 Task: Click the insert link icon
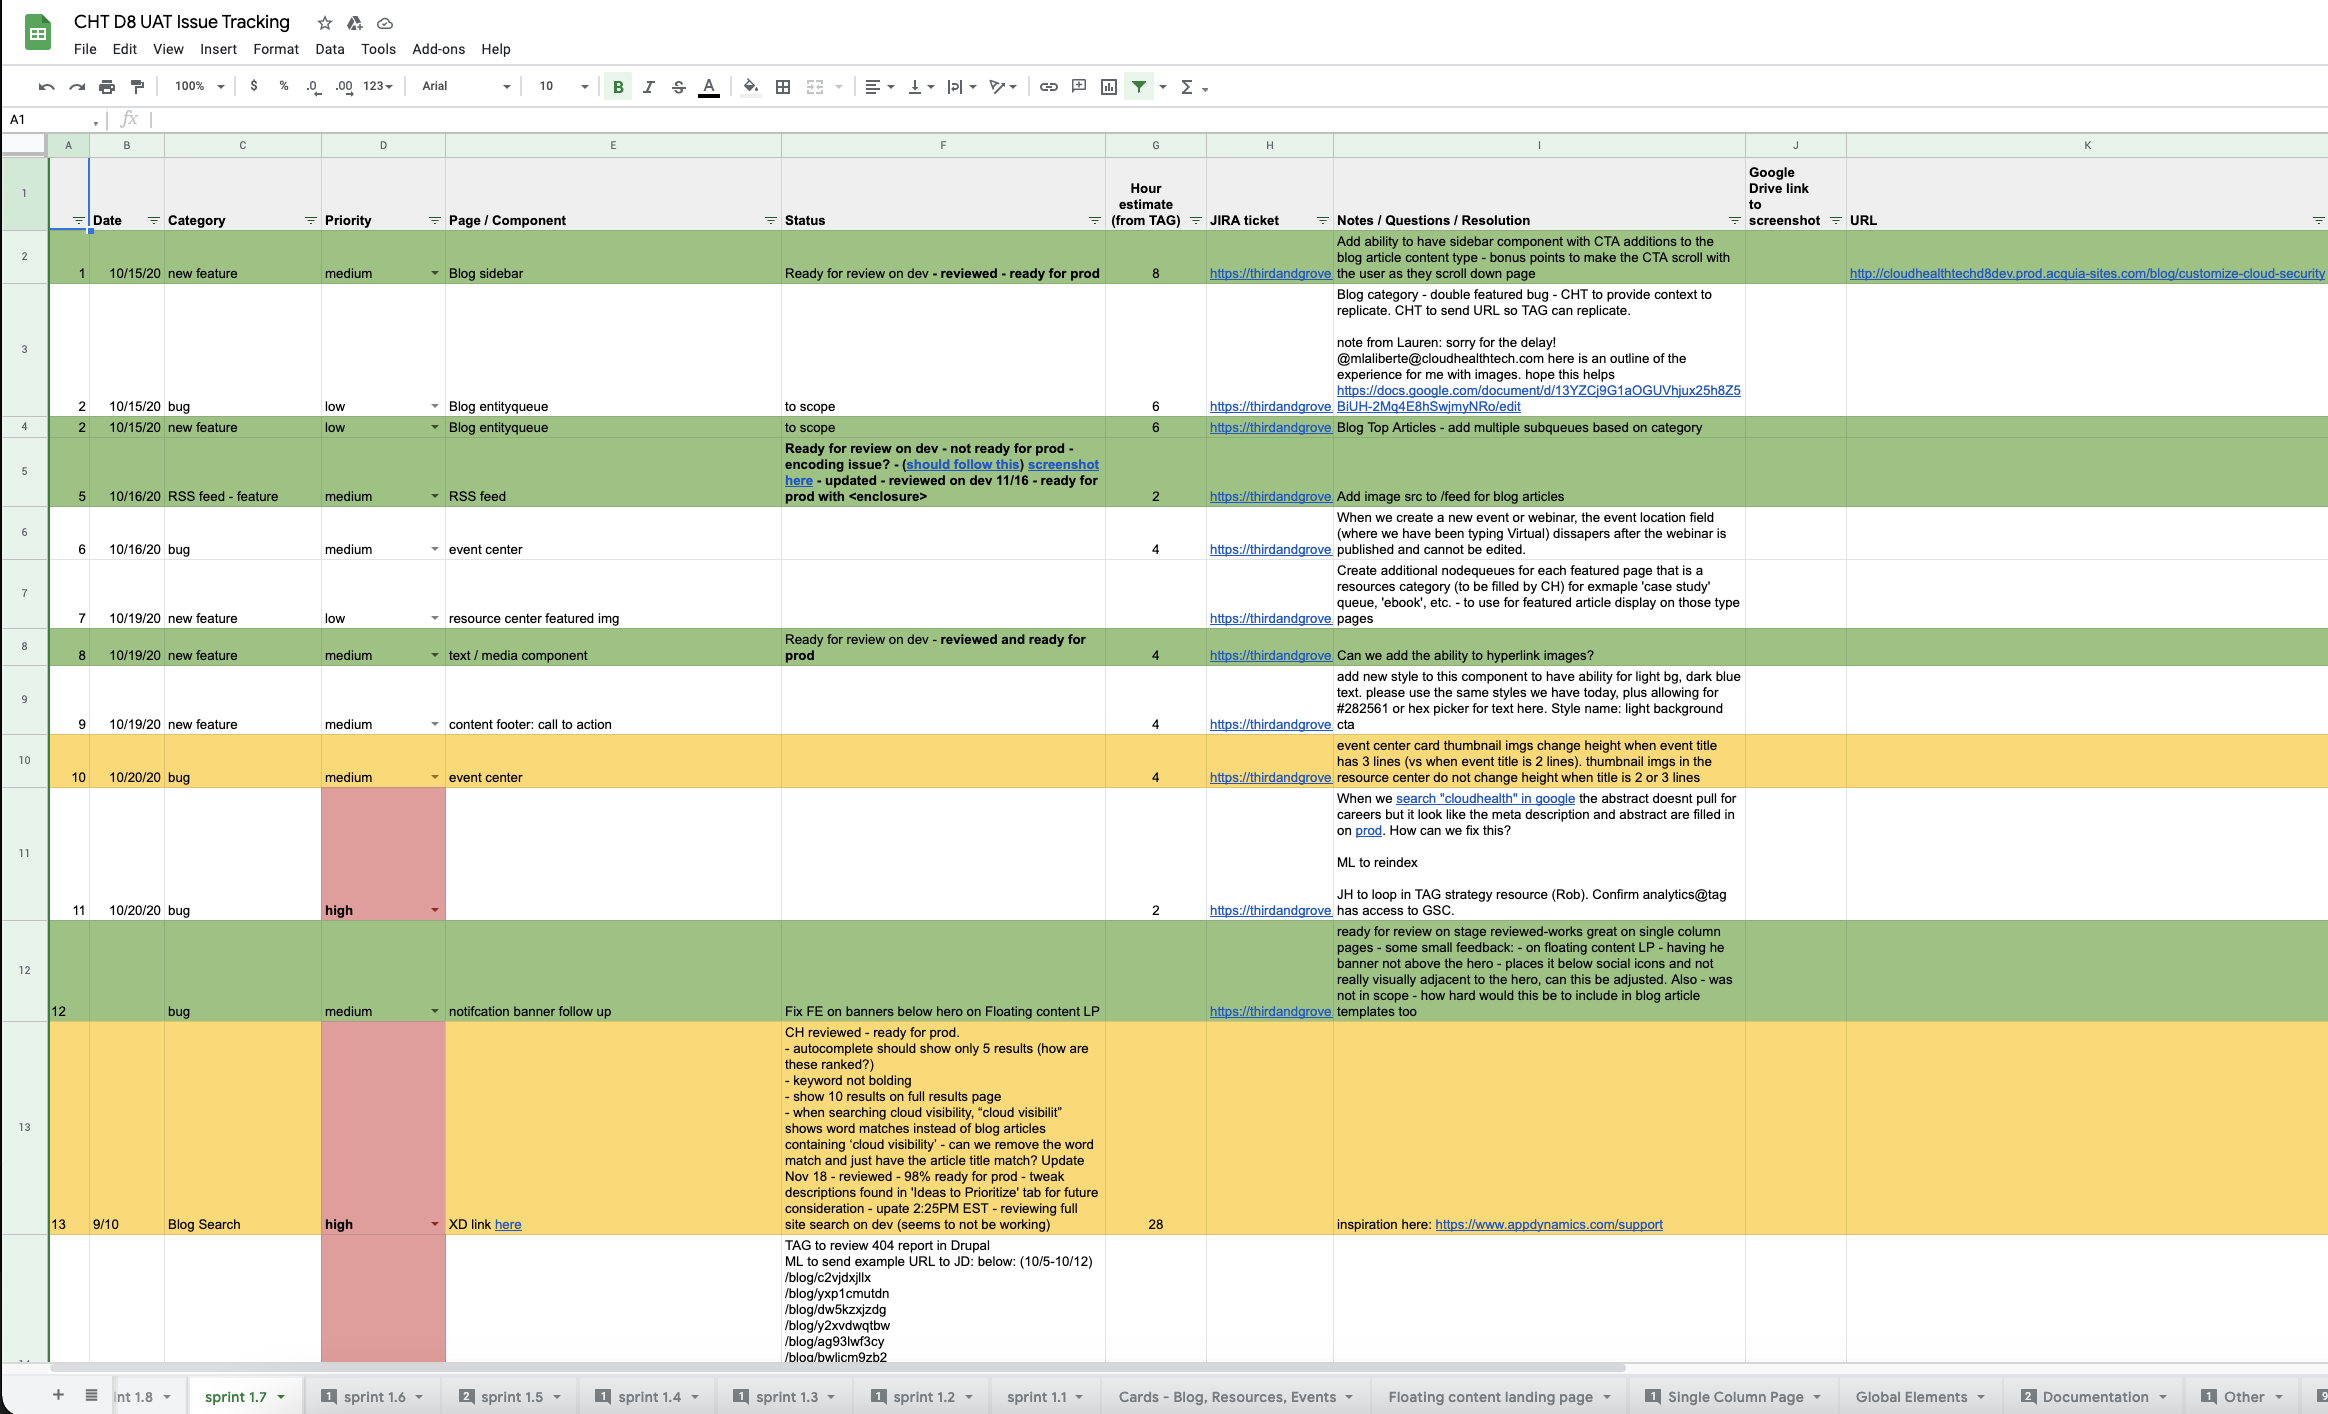click(x=1048, y=87)
